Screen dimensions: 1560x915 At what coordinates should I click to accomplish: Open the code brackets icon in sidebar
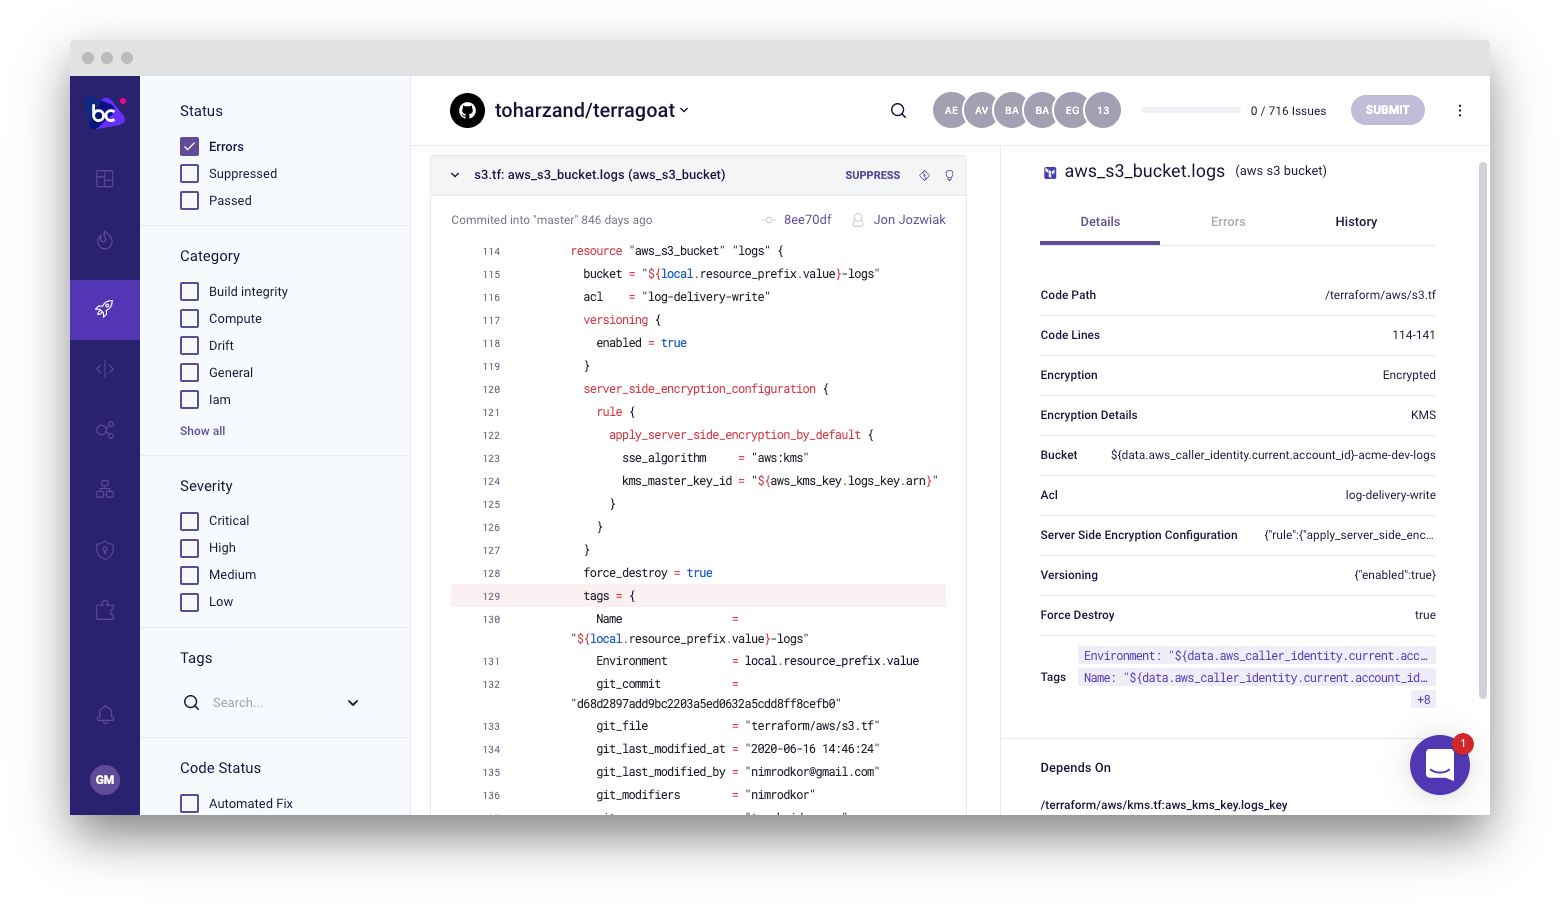105,369
